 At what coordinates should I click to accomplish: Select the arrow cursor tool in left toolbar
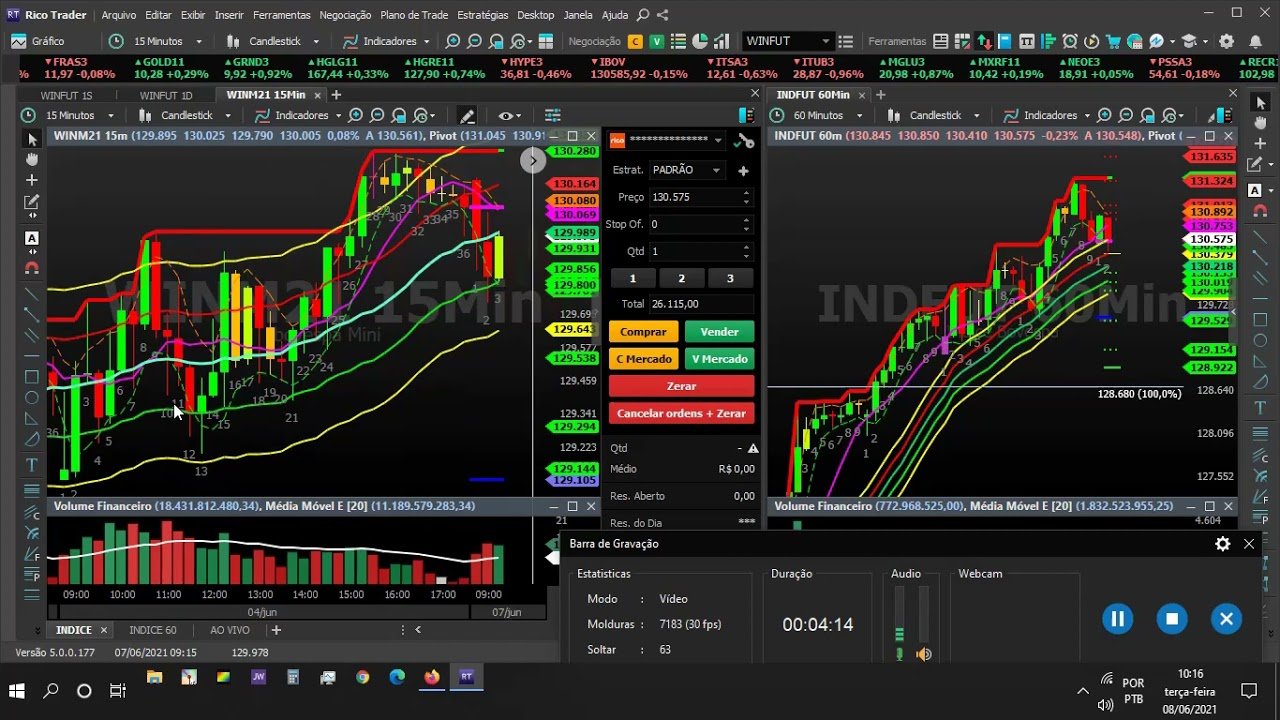tap(32, 139)
